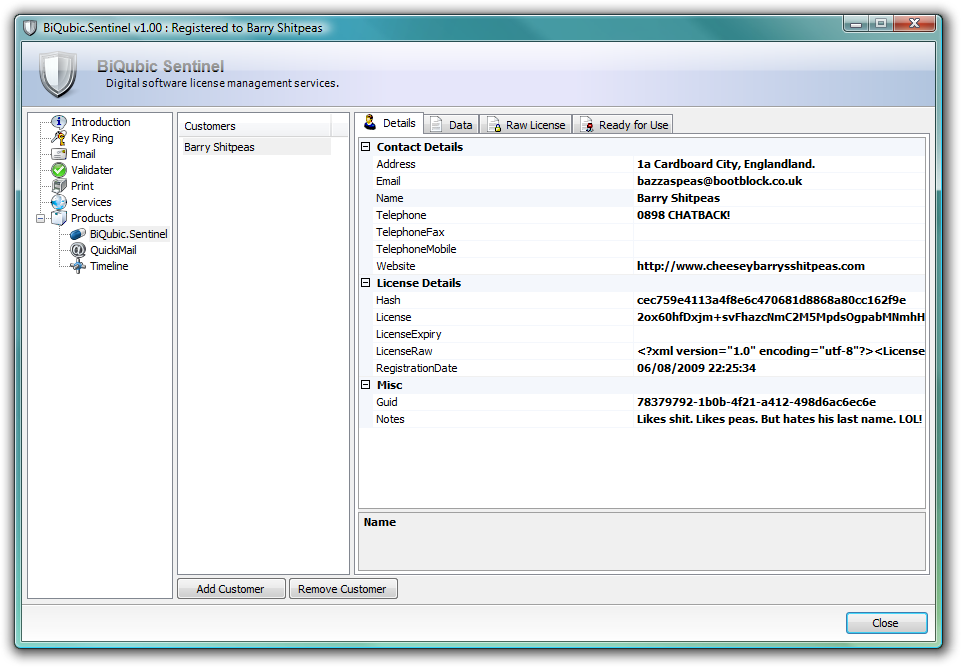The height and width of the screenshot is (667, 961).
Task: Switch to the Data tab
Action: (x=450, y=124)
